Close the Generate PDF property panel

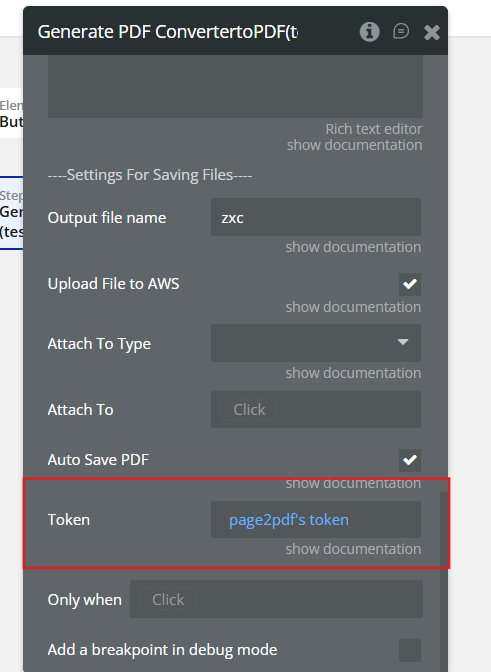click(431, 32)
